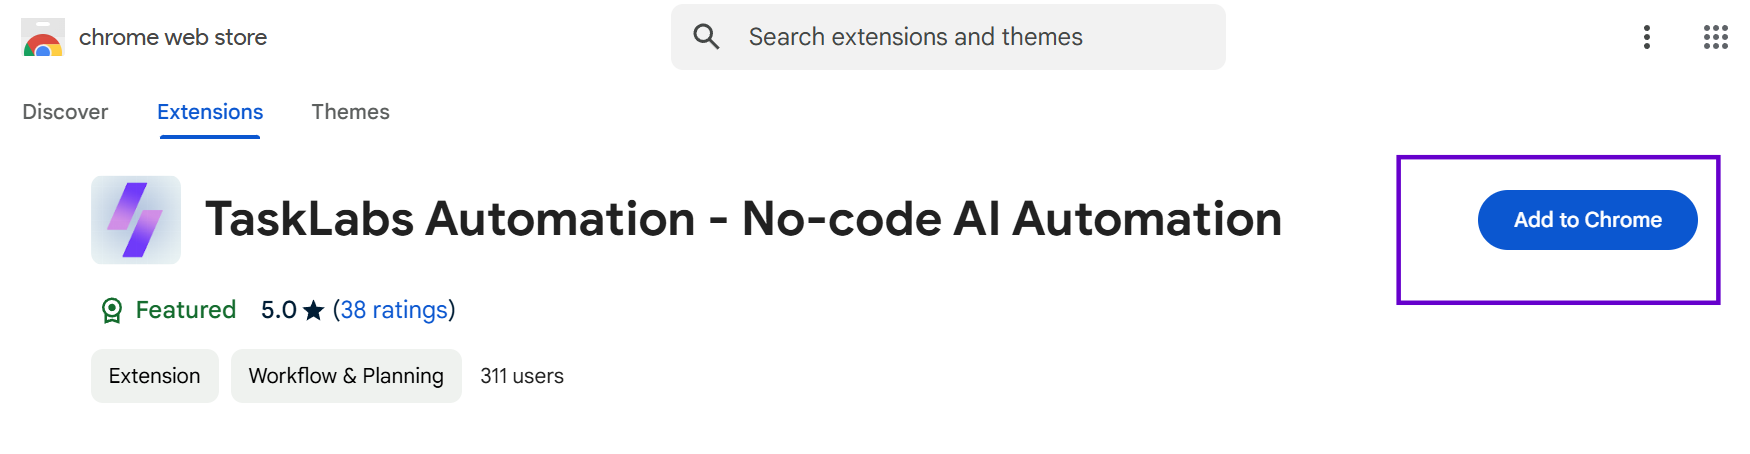Screen dimensions: 1750x454
Task: Select the Extensions tab
Action: click(210, 112)
